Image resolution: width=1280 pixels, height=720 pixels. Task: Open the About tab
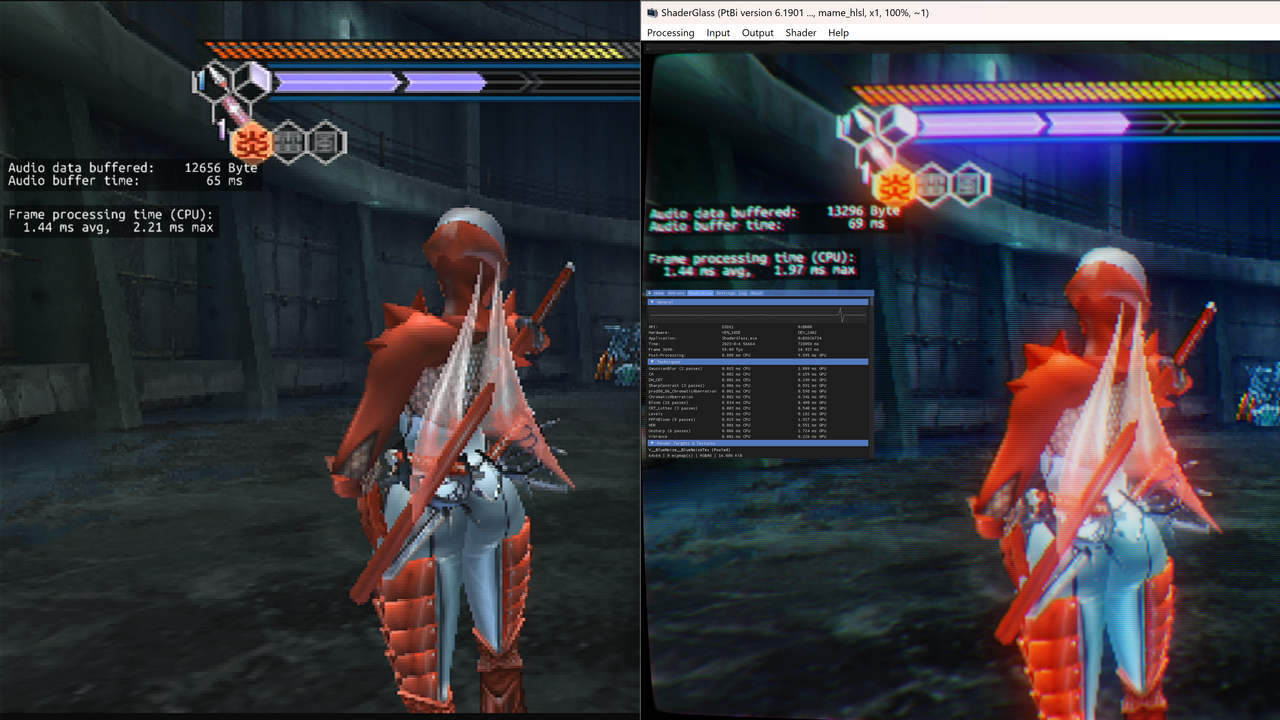757,293
